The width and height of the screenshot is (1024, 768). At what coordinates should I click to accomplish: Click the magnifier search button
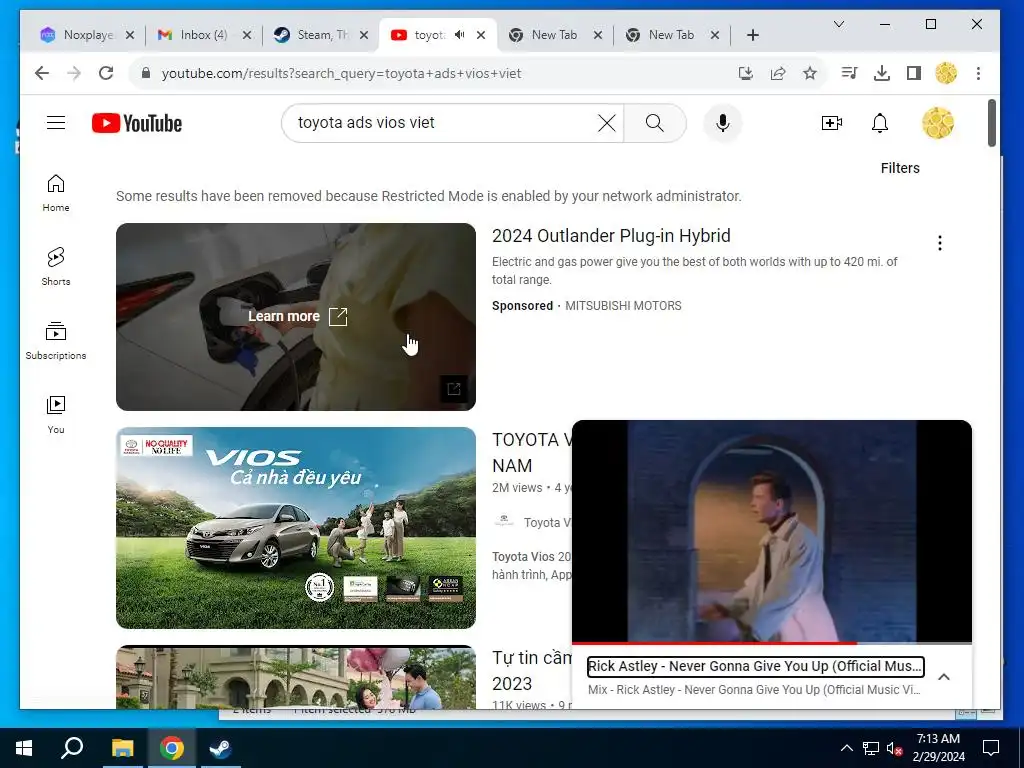654,123
